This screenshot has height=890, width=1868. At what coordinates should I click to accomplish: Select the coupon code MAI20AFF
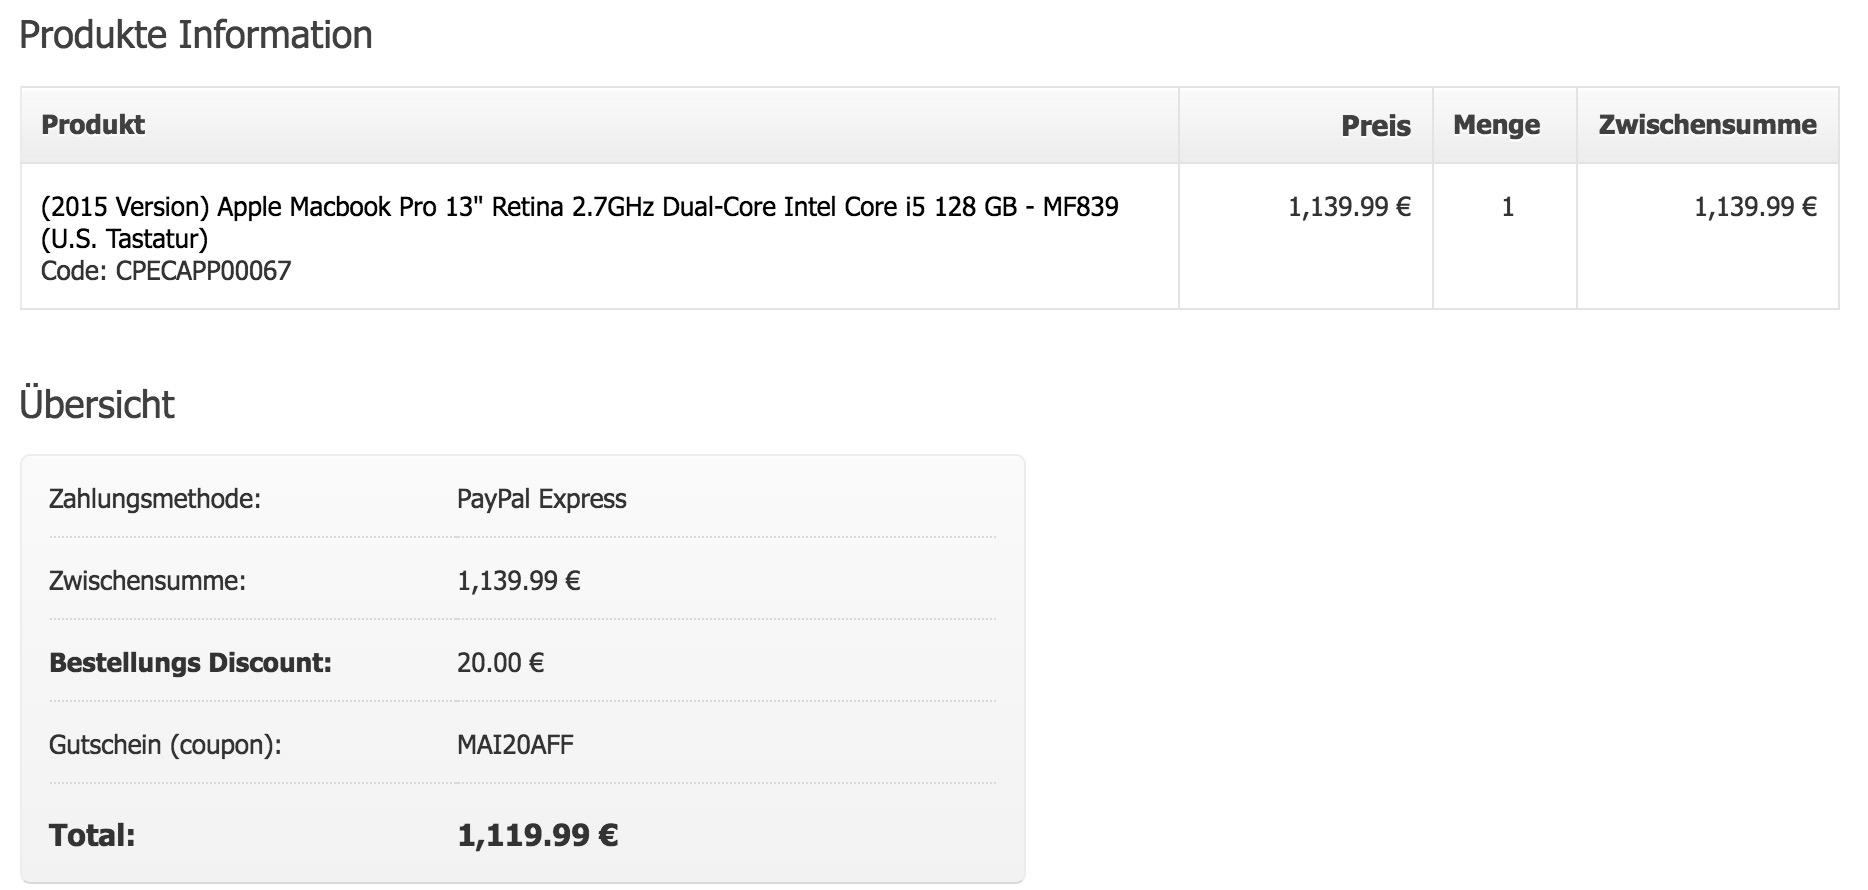coord(515,745)
